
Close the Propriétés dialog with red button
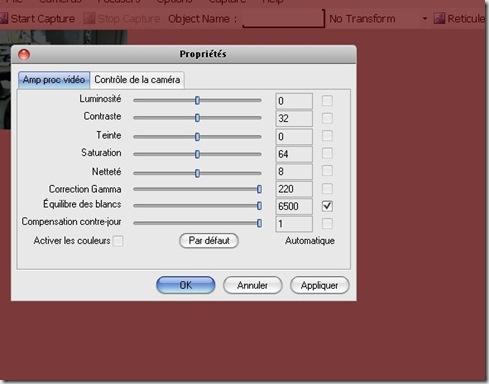24,55
